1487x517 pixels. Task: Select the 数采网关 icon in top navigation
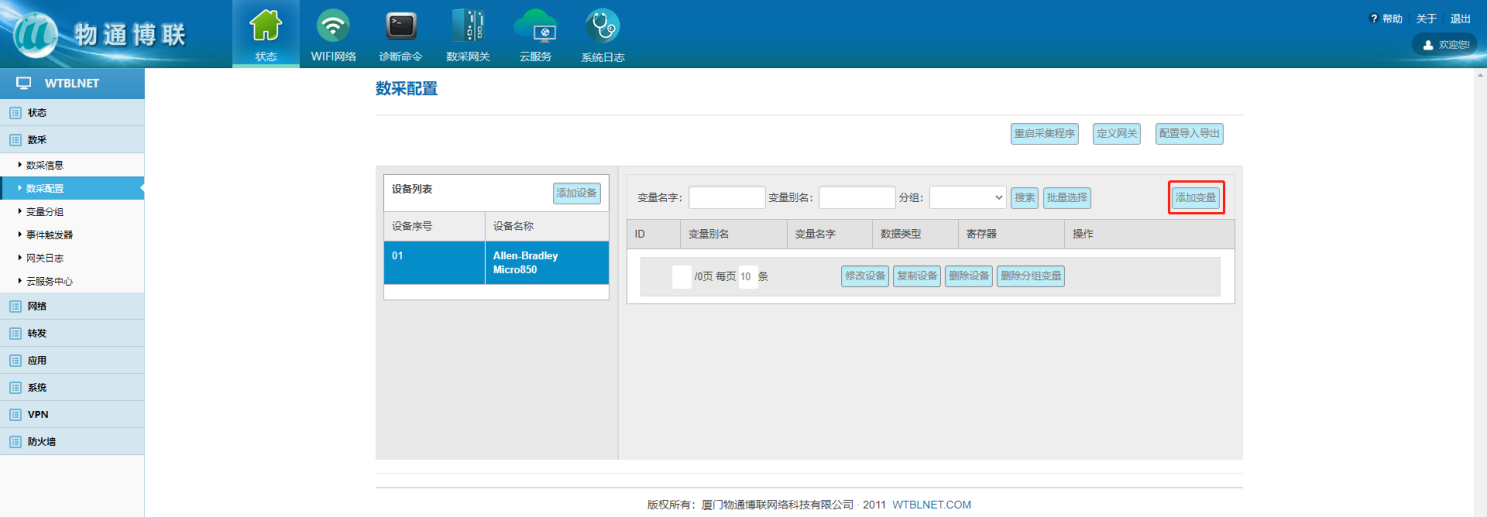pos(467,26)
